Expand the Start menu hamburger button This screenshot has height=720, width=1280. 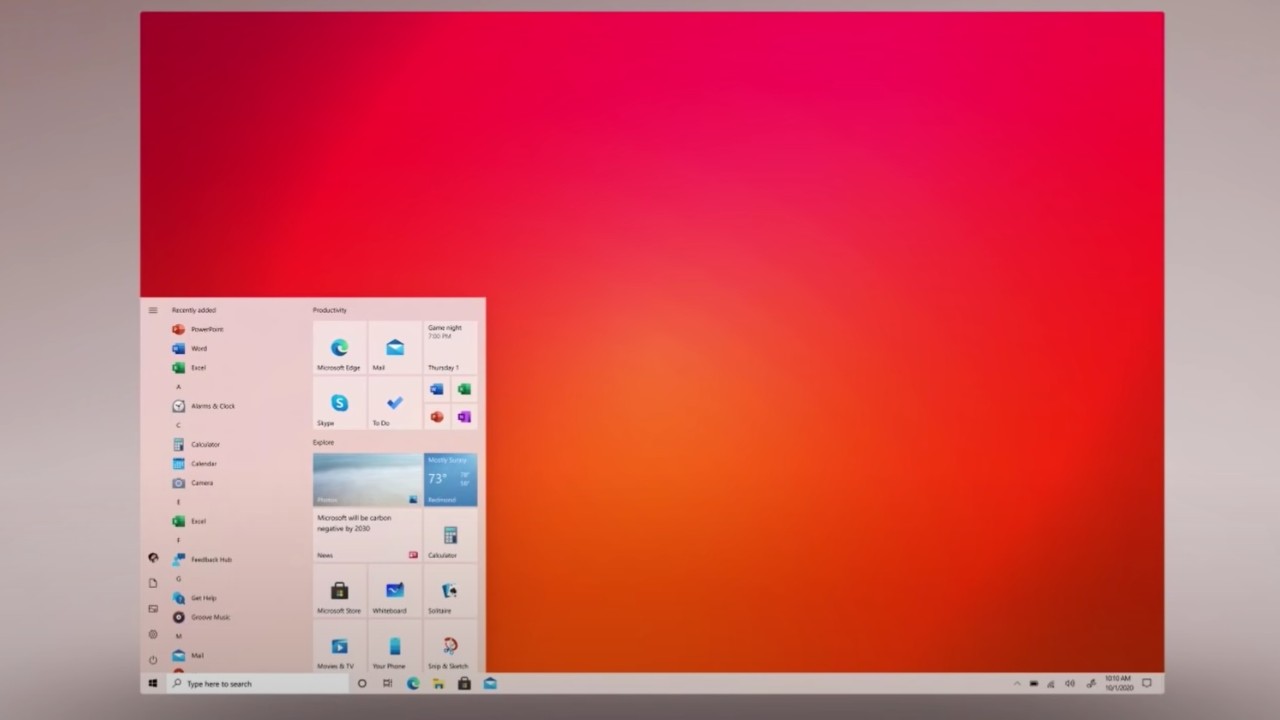(x=153, y=310)
